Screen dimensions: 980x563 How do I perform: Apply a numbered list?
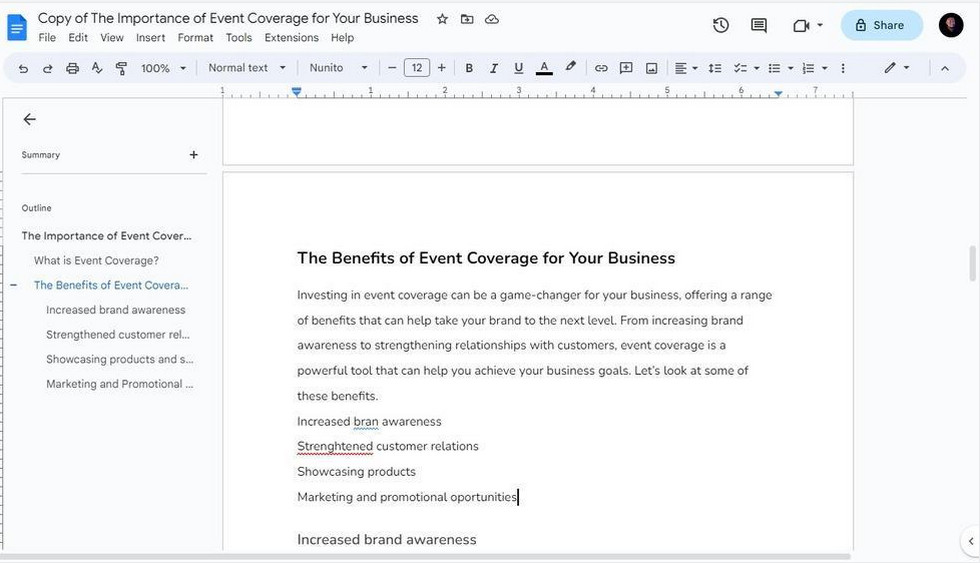(808, 68)
